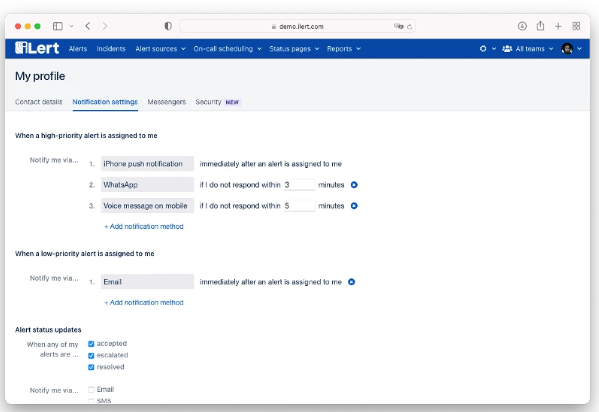Uncheck the escalated status checkbox

(x=91, y=355)
